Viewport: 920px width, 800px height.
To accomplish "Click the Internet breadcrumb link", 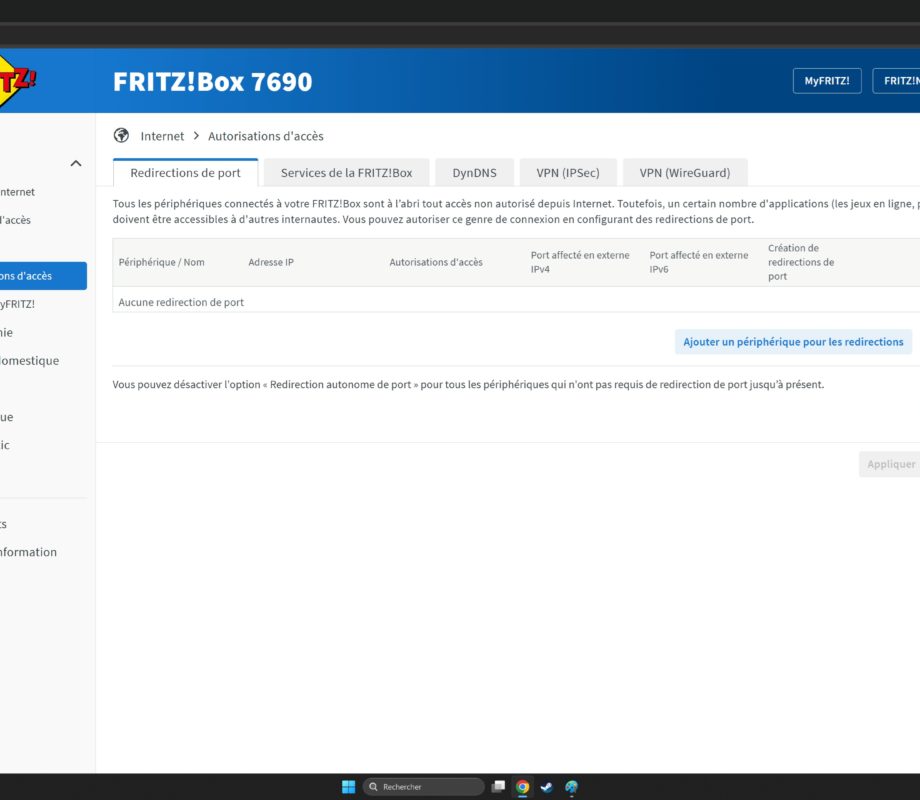I will point(162,136).
